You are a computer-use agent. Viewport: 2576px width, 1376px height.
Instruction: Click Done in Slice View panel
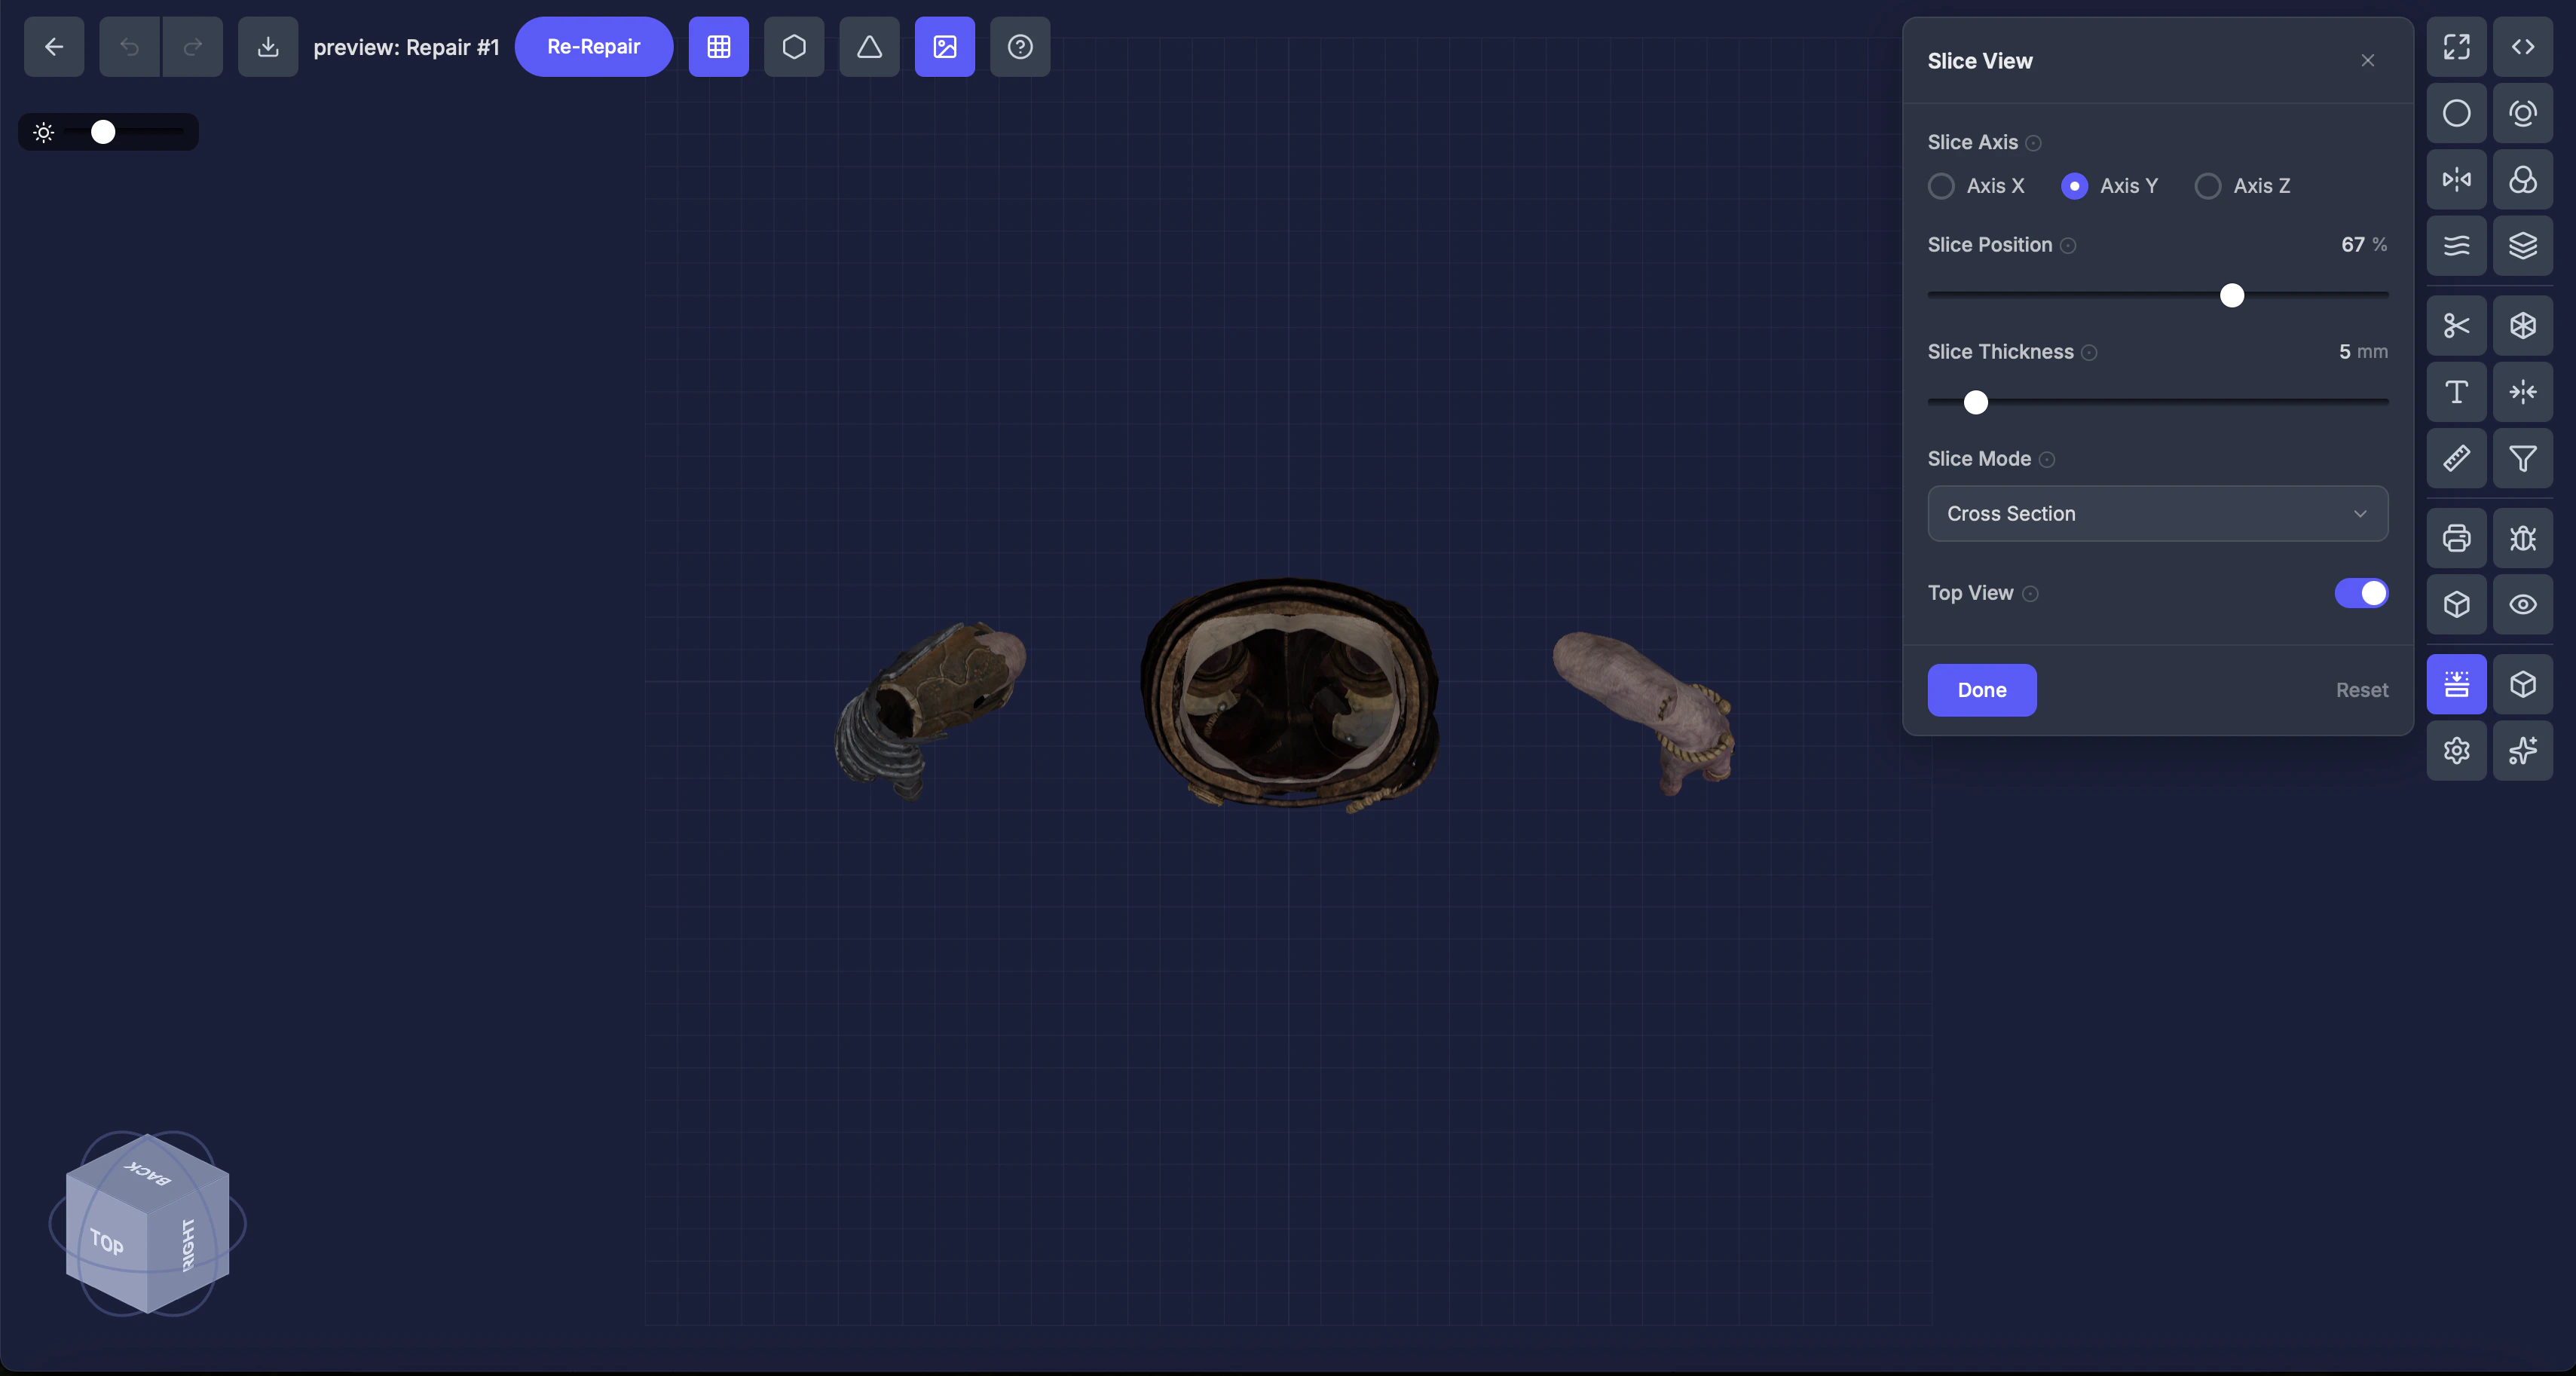coord(1981,690)
